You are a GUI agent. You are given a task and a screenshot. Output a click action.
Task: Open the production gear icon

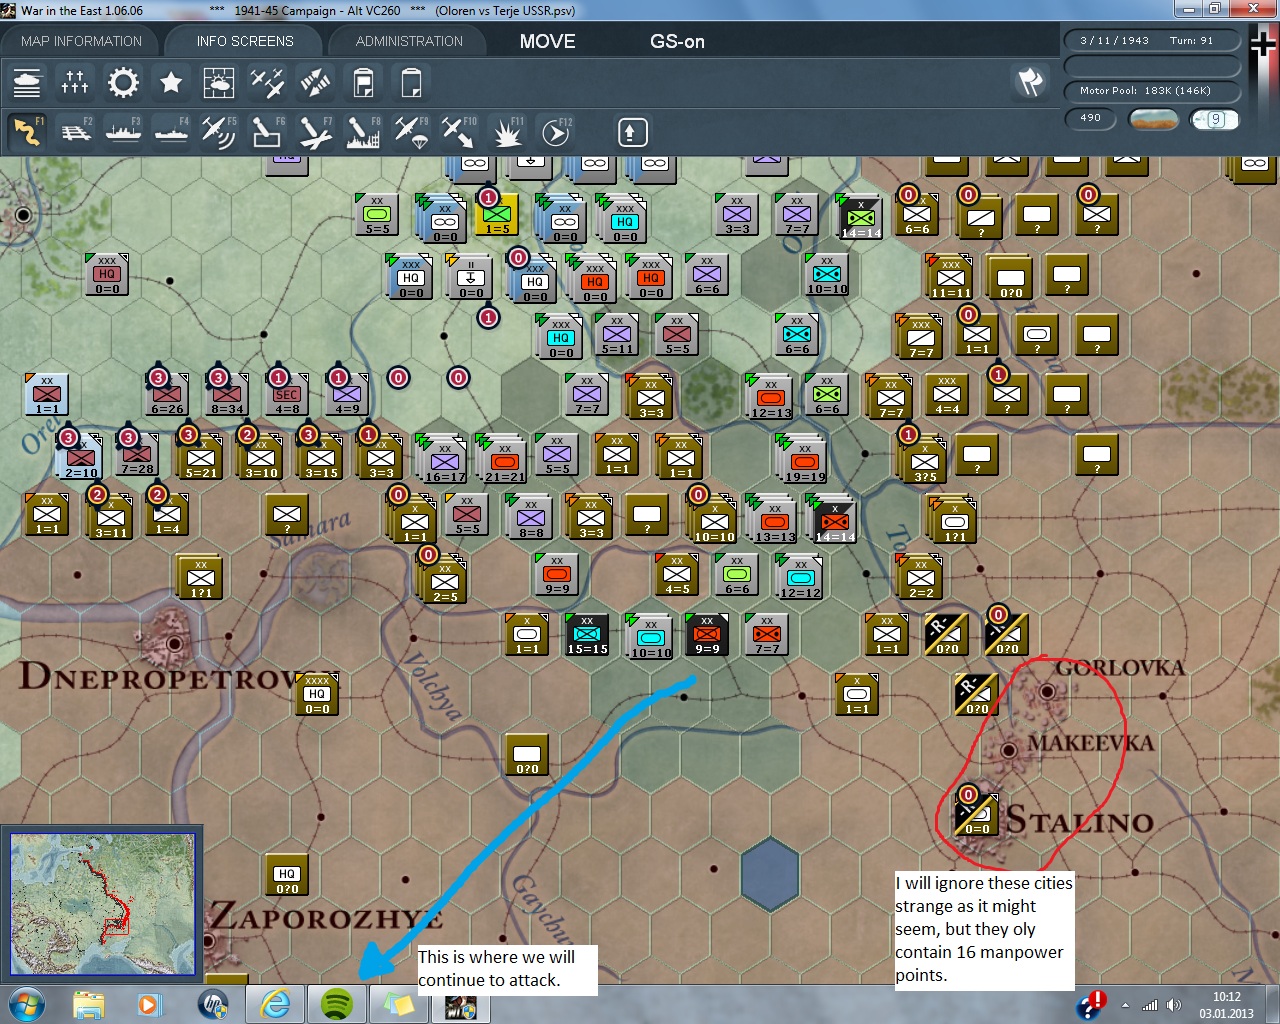123,82
